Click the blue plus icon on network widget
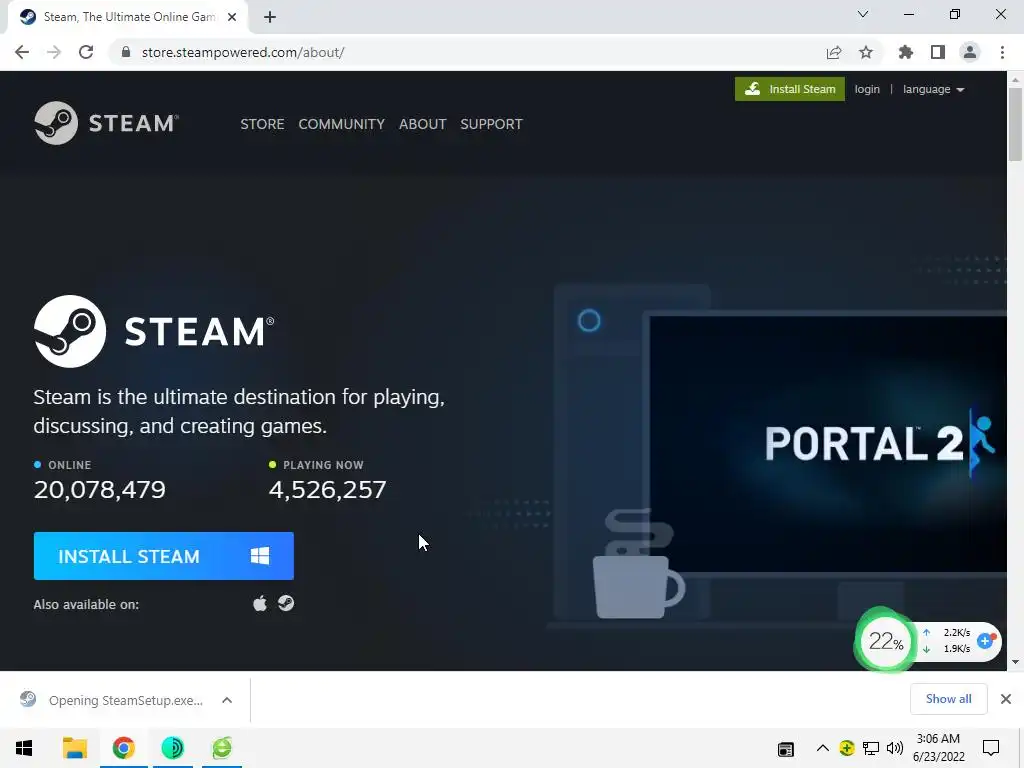Viewport: 1024px width, 768px height. pos(985,641)
